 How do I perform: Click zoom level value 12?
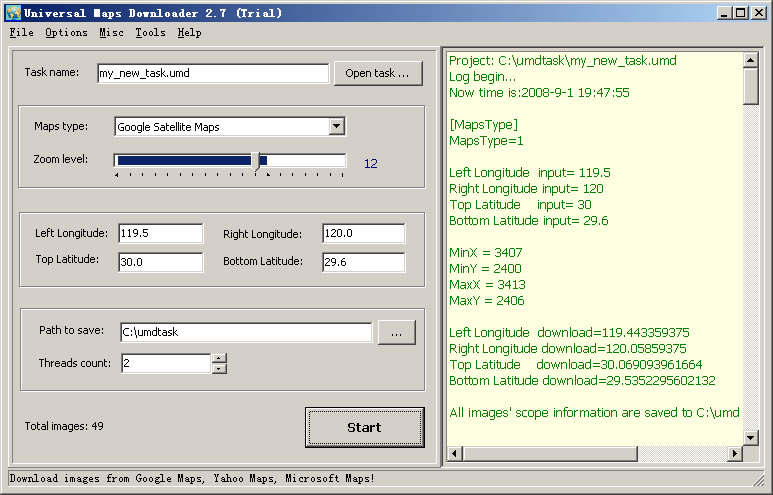click(x=371, y=164)
